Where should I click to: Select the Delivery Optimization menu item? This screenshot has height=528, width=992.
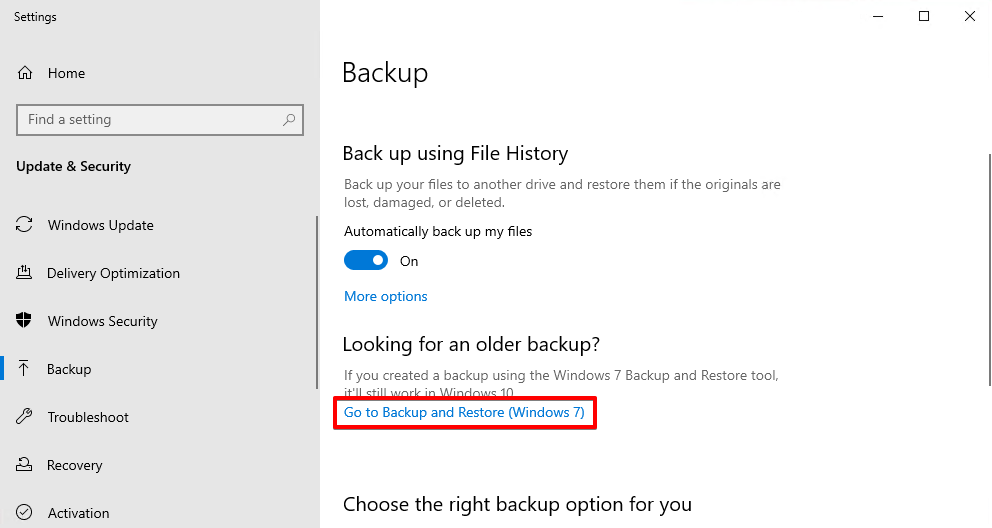point(113,273)
